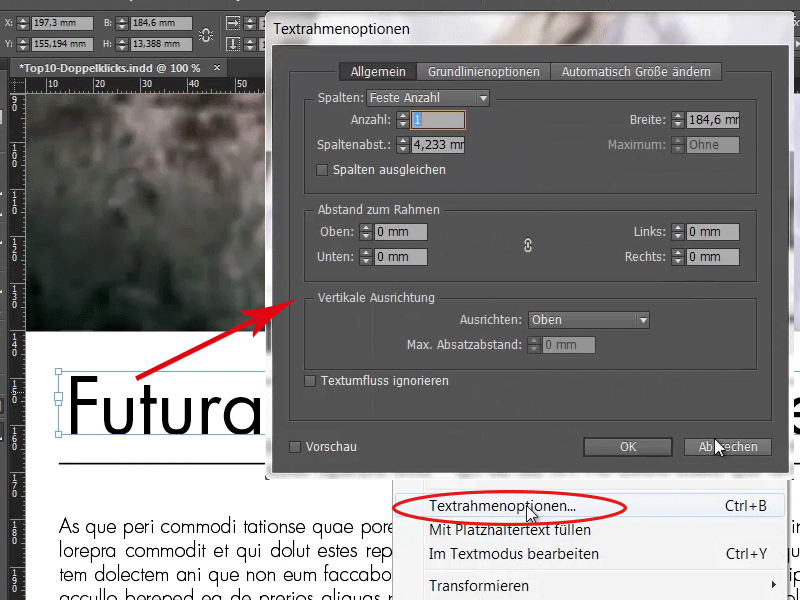This screenshot has width=800, height=600.
Task: Click the Anzahl number input field
Action: pyautogui.click(x=438, y=120)
